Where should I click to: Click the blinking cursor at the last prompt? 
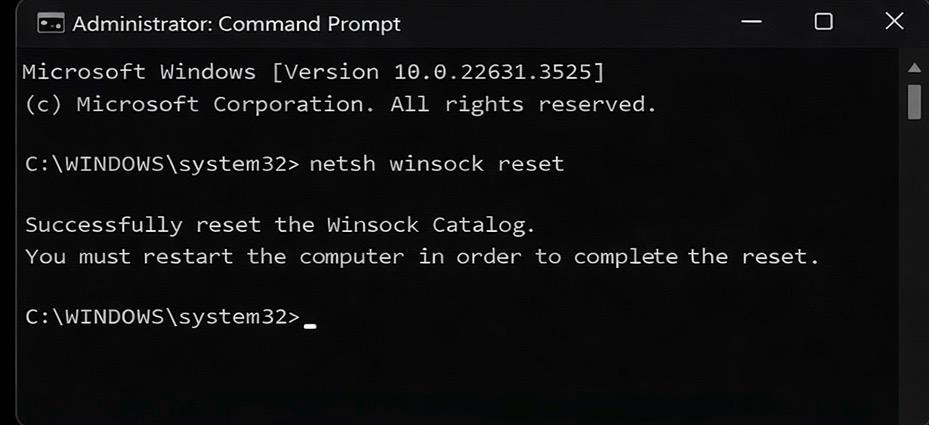pos(310,323)
